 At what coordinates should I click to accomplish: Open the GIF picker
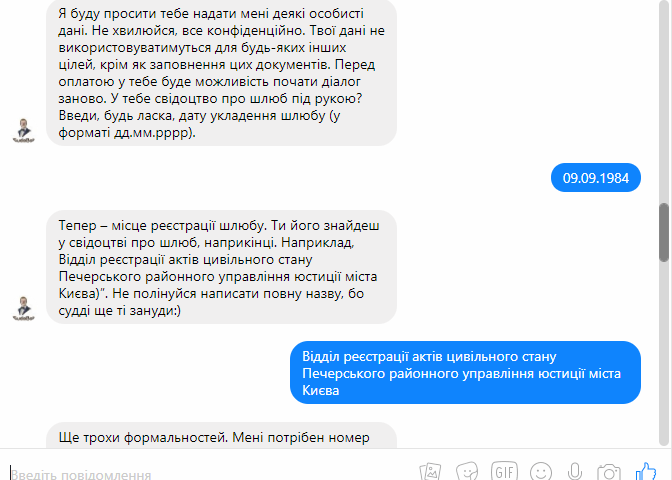coord(504,471)
